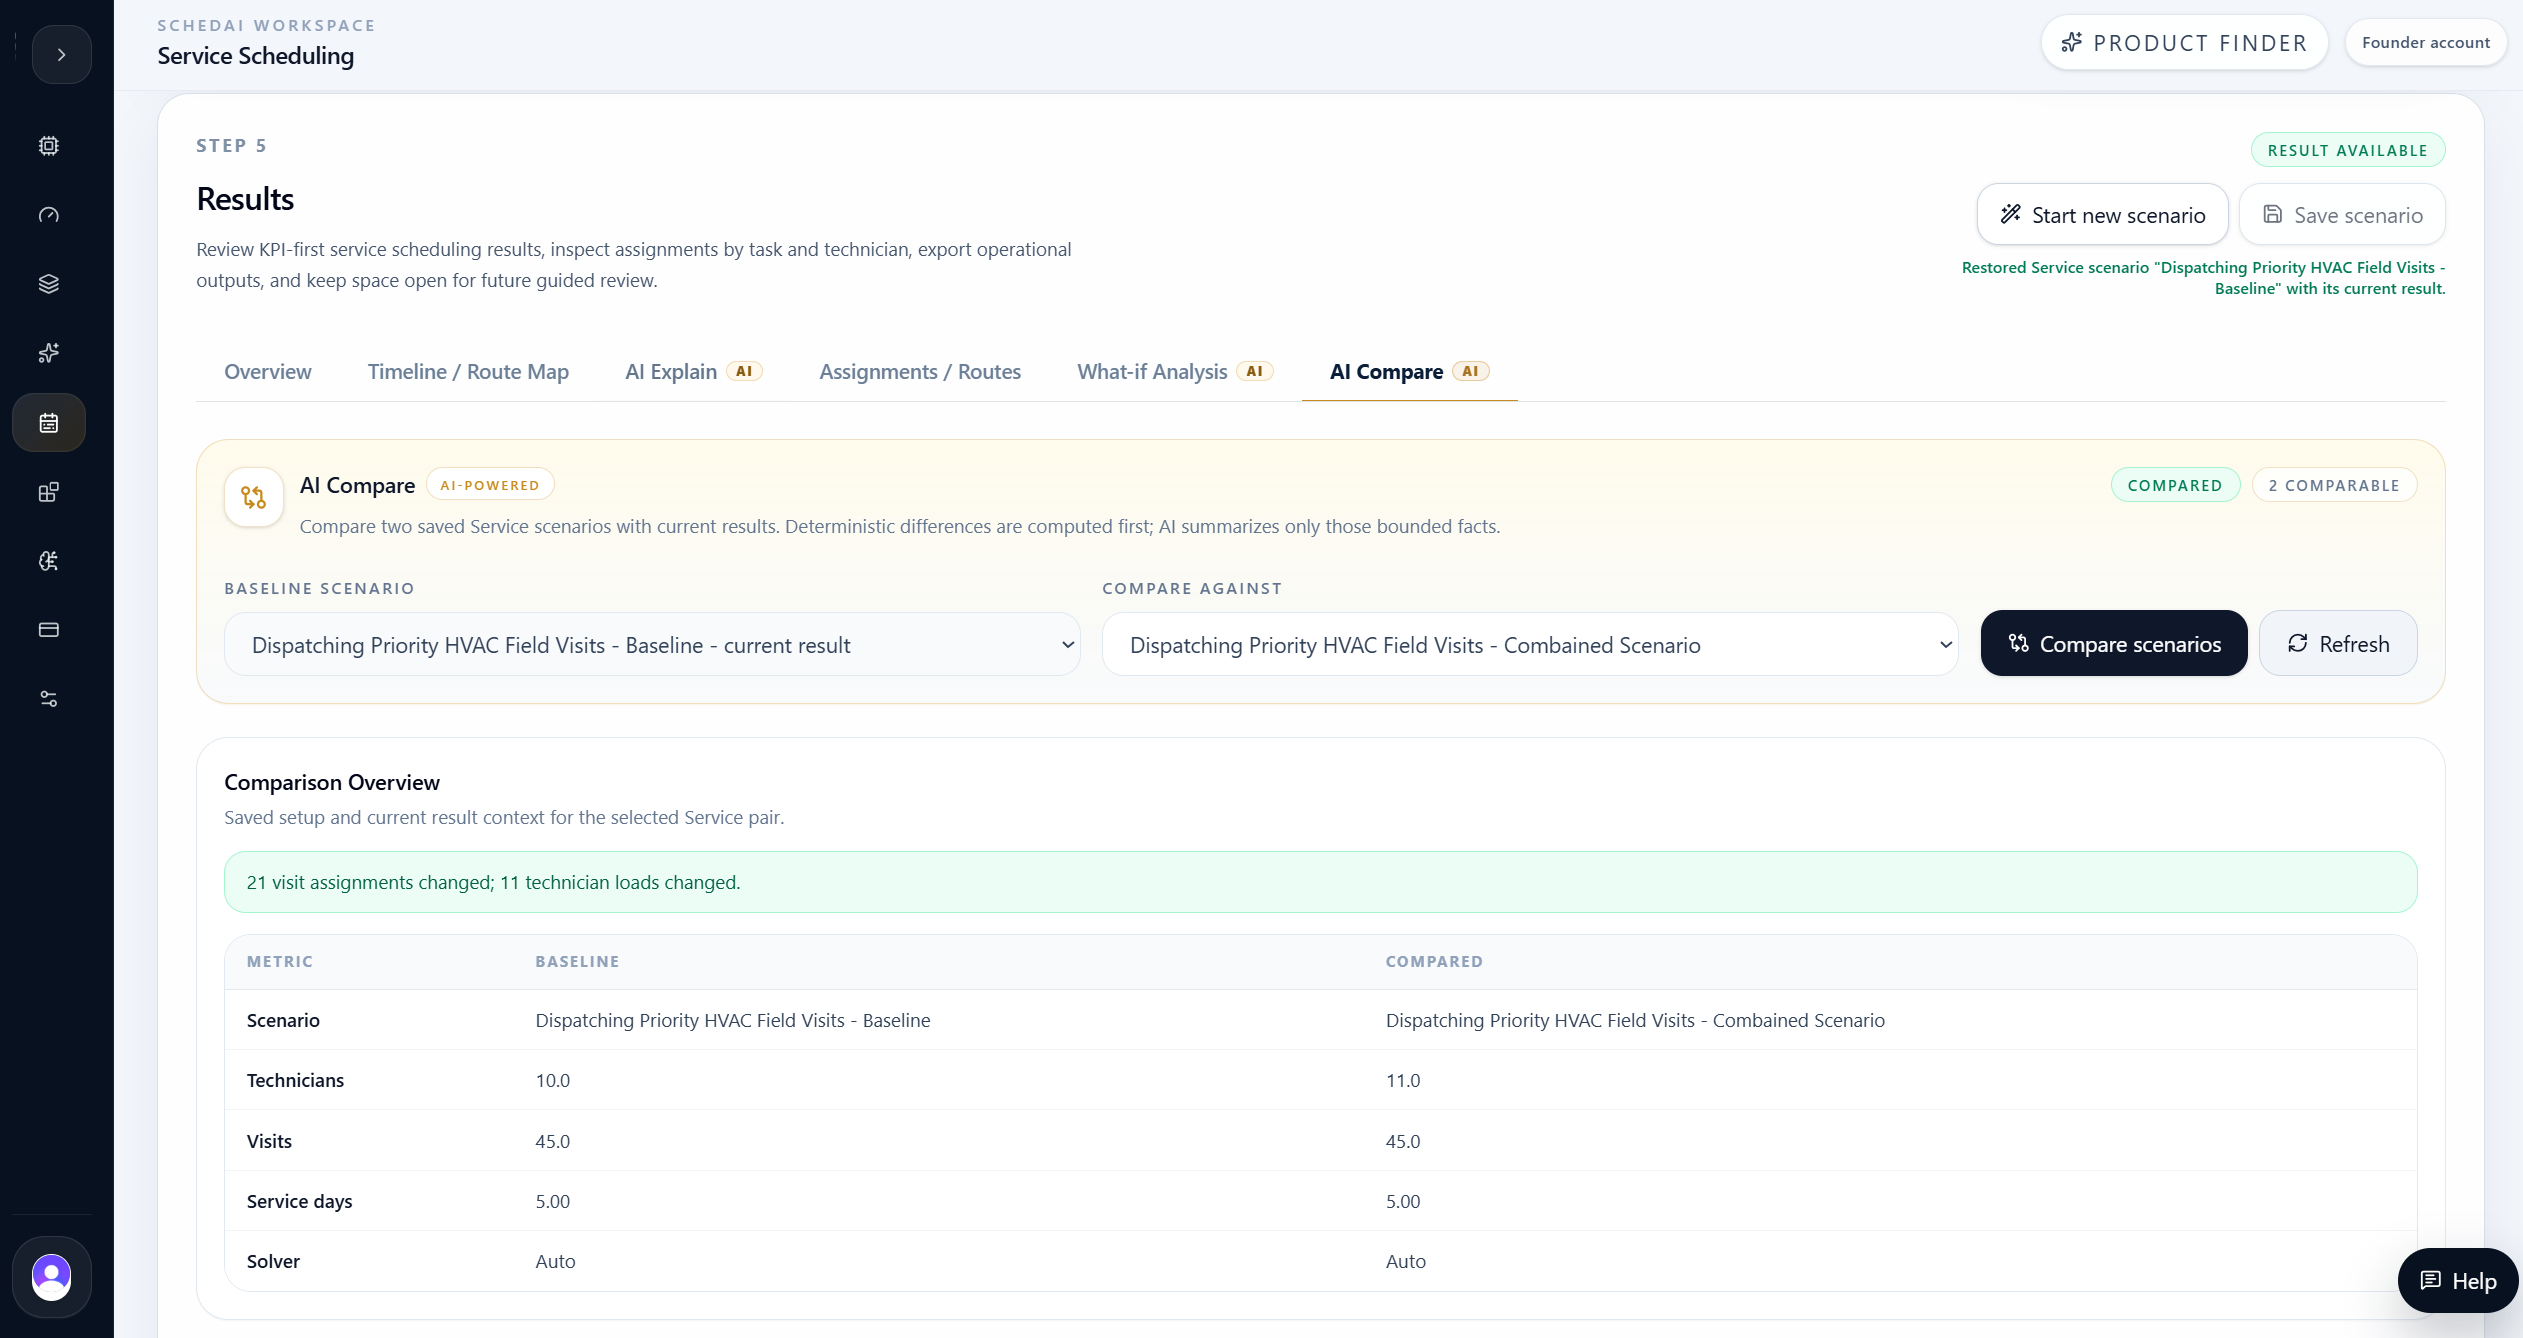This screenshot has height=1338, width=2523.
Task: Click the Comparison Overview heading
Action: (332, 783)
